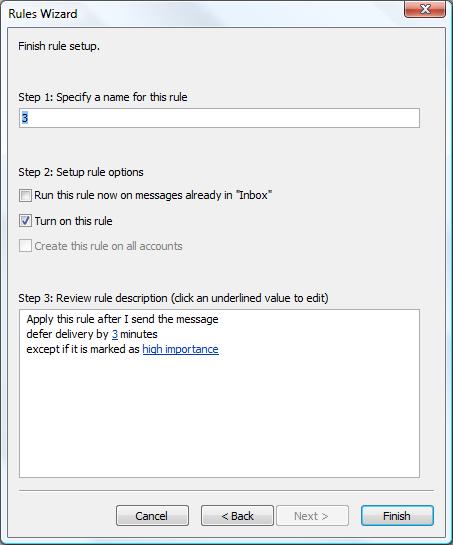This screenshot has width=453, height=545.
Task: Close the Rules Wizard dialog with X
Action: 424,9
